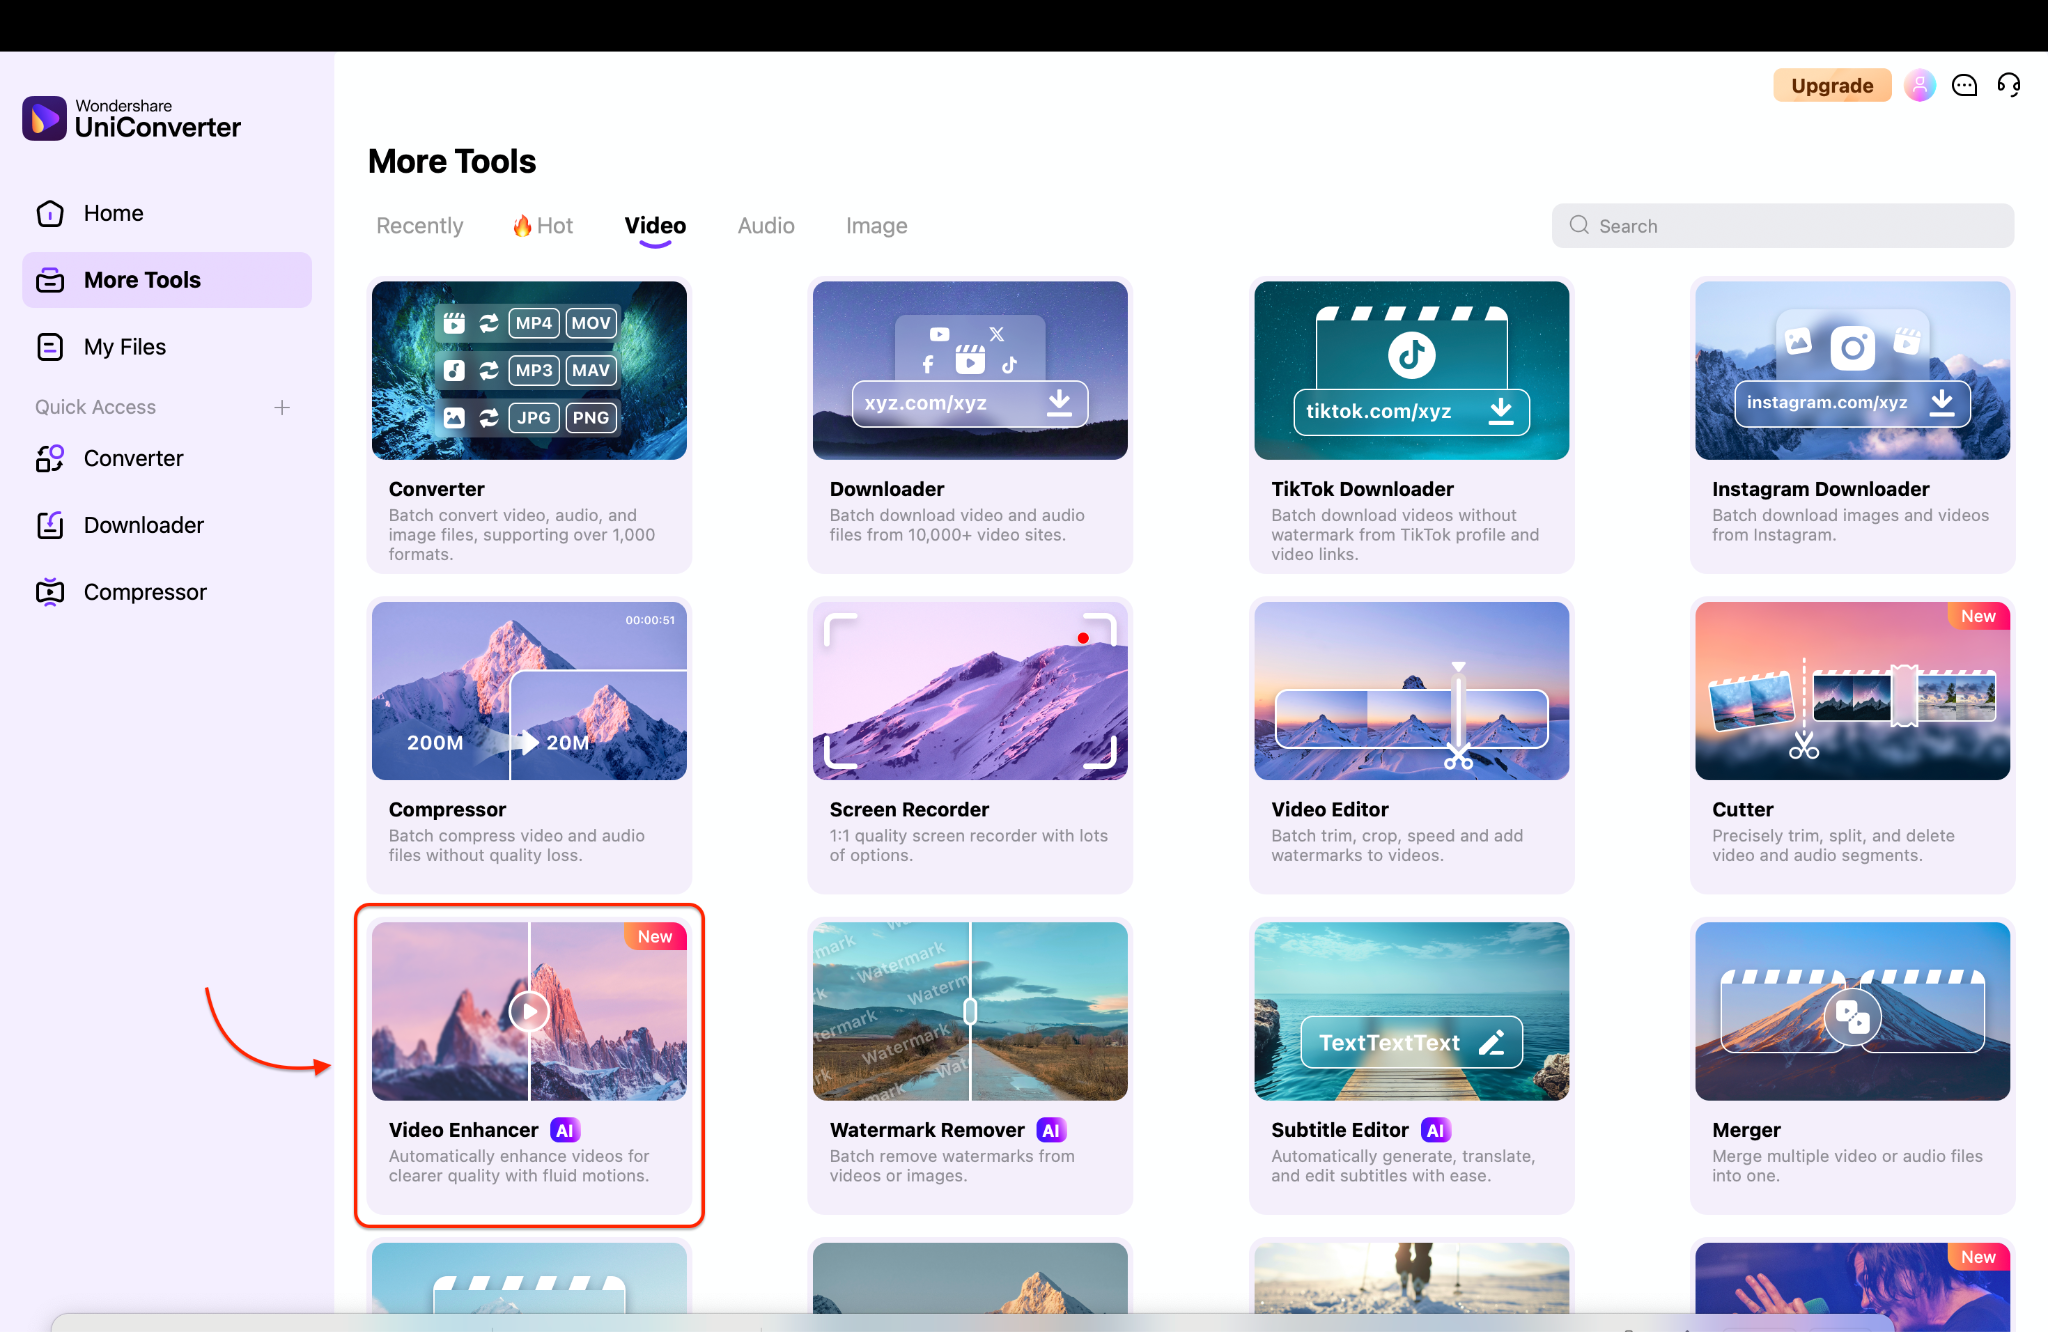Open Compressor in Quick Access
The width and height of the screenshot is (2048, 1332).
(145, 592)
